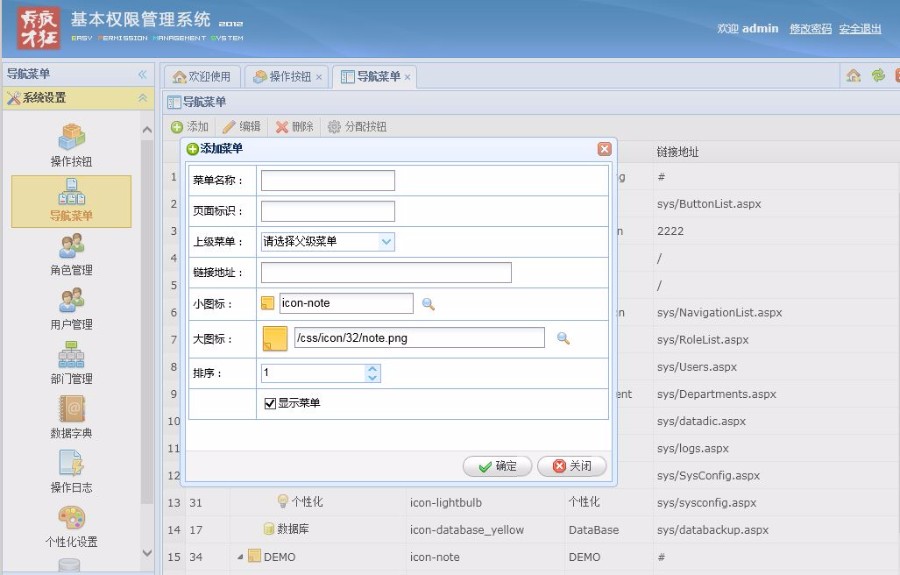Click the icon-lightbulb cell
The height and width of the screenshot is (575, 900).
[446, 503]
